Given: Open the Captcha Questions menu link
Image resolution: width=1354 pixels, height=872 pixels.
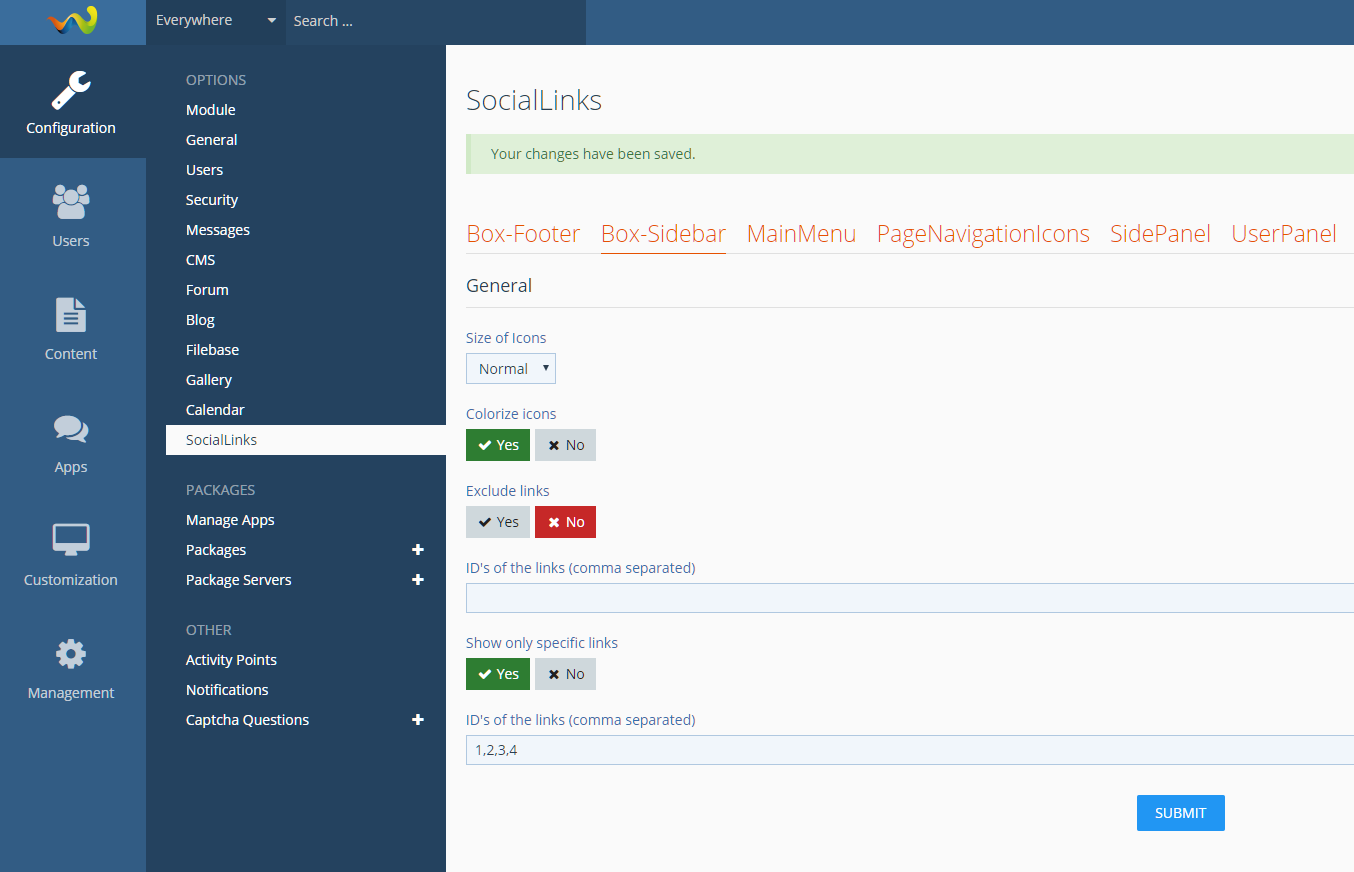Looking at the screenshot, I should pos(247,720).
